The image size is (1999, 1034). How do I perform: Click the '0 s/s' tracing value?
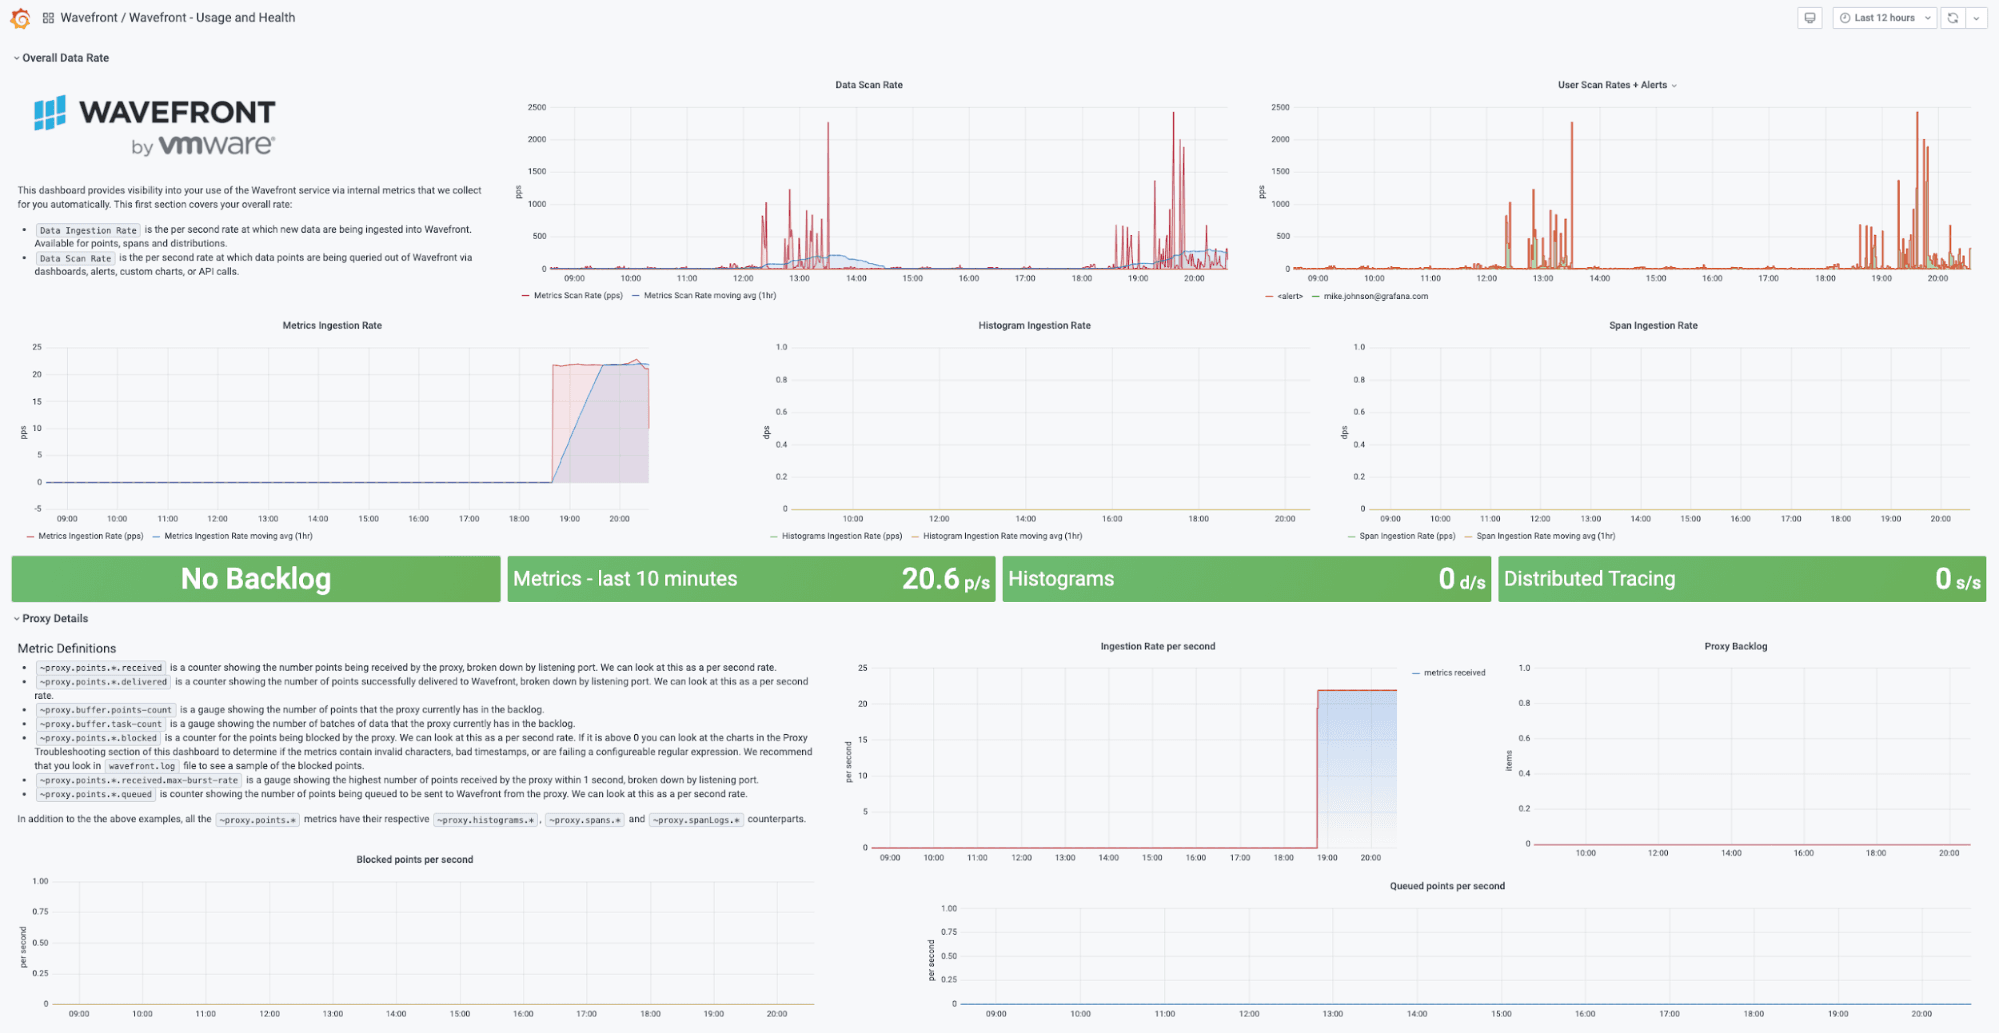point(1957,580)
